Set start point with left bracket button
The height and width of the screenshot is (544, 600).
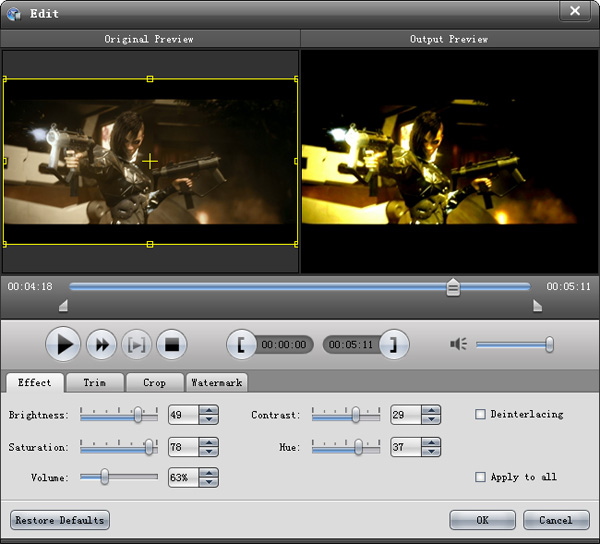point(241,344)
